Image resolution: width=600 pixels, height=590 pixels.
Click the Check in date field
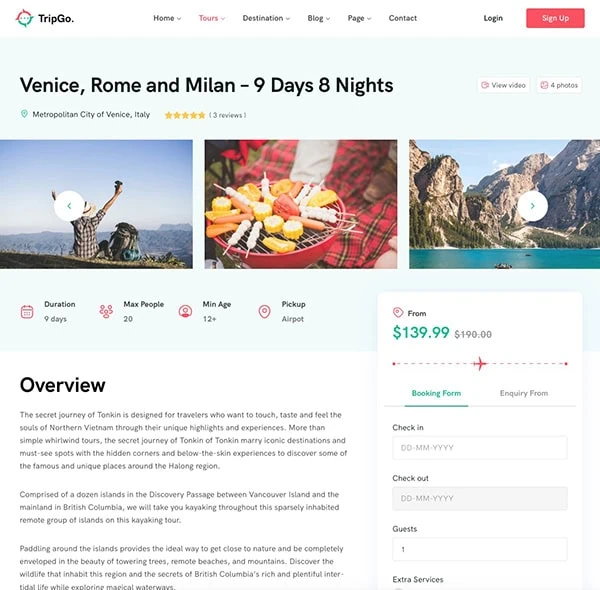[x=480, y=448]
